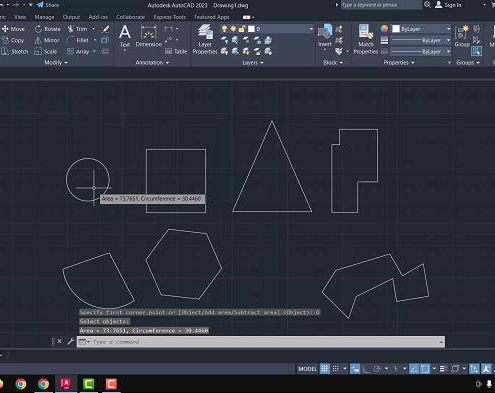The height and width of the screenshot is (393, 495).
Task: Select the Scale tool
Action: click(46, 52)
